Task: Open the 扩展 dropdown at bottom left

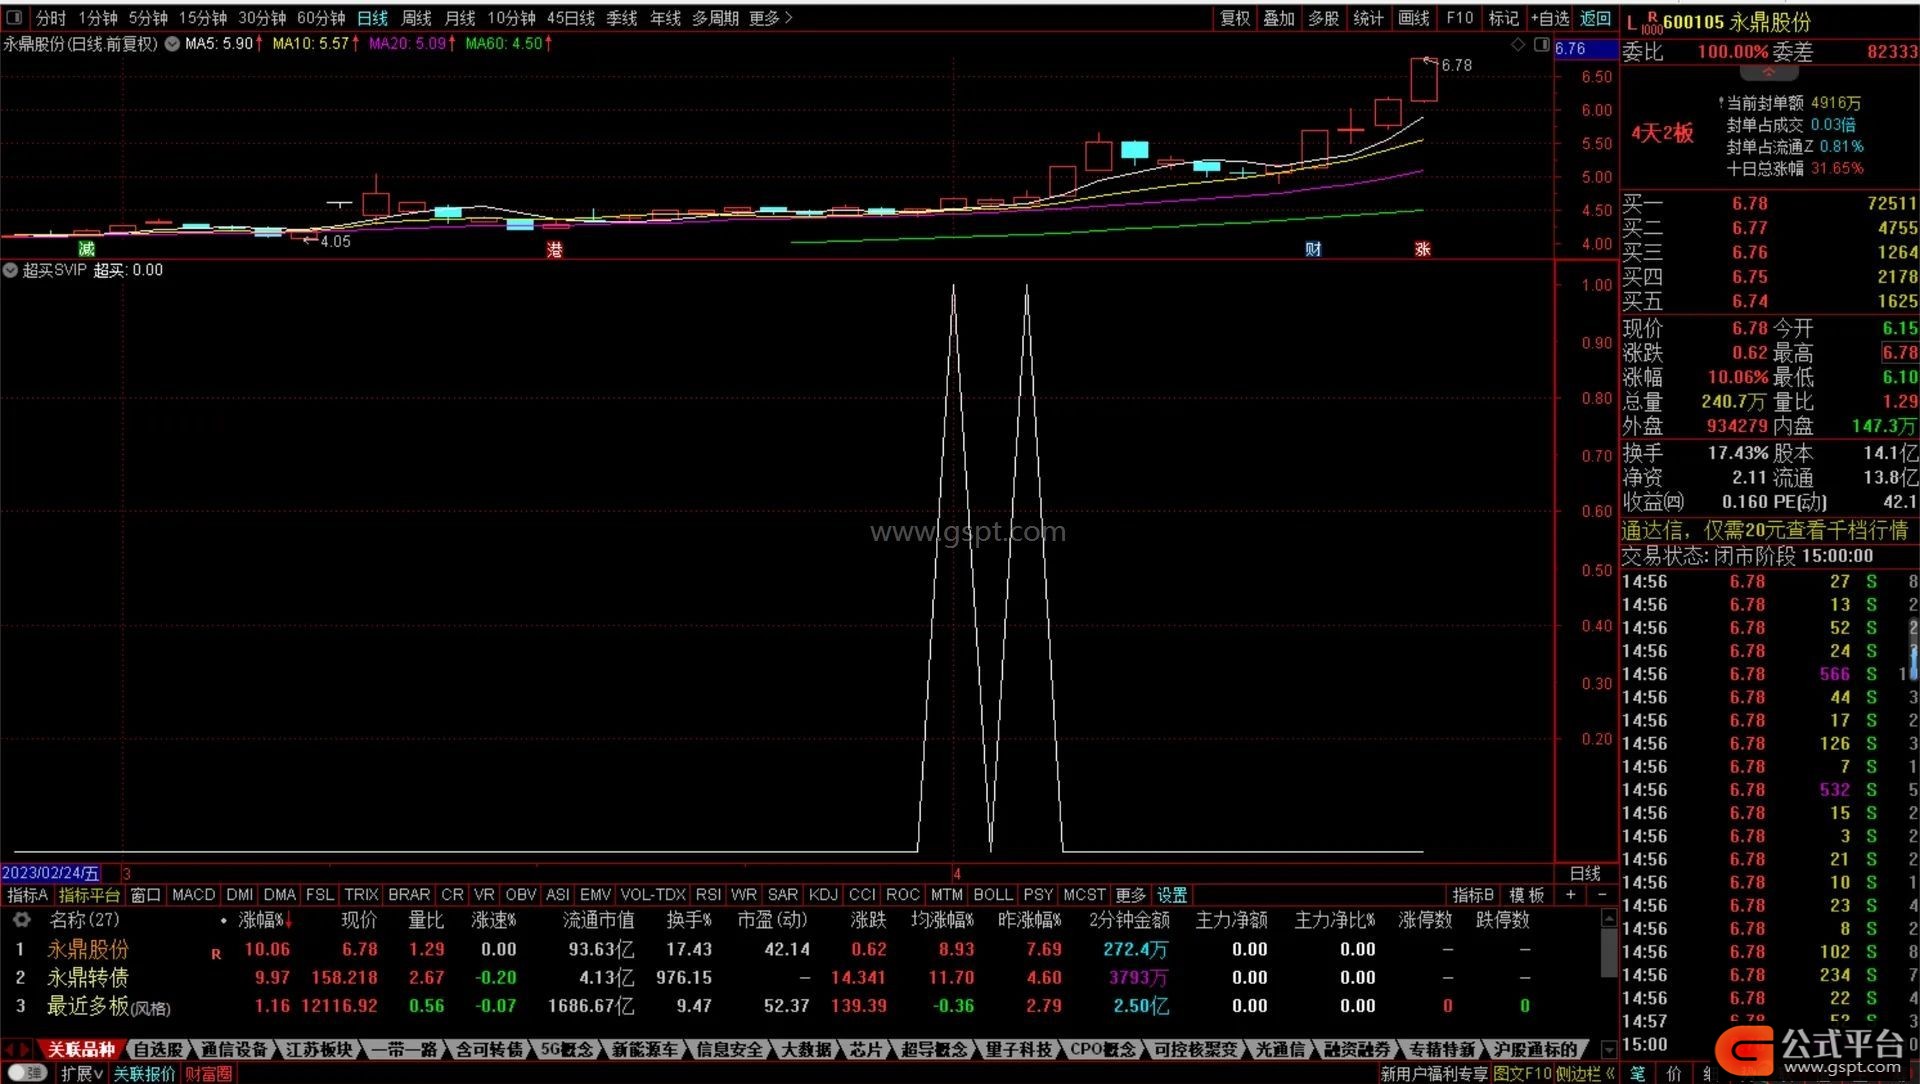Action: pos(82,1073)
